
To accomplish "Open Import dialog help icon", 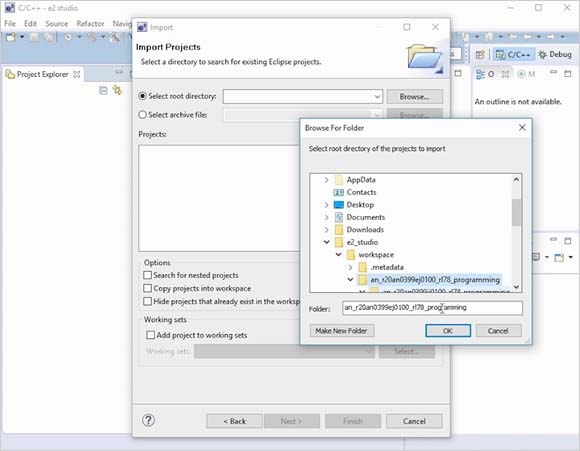I will tap(148, 420).
